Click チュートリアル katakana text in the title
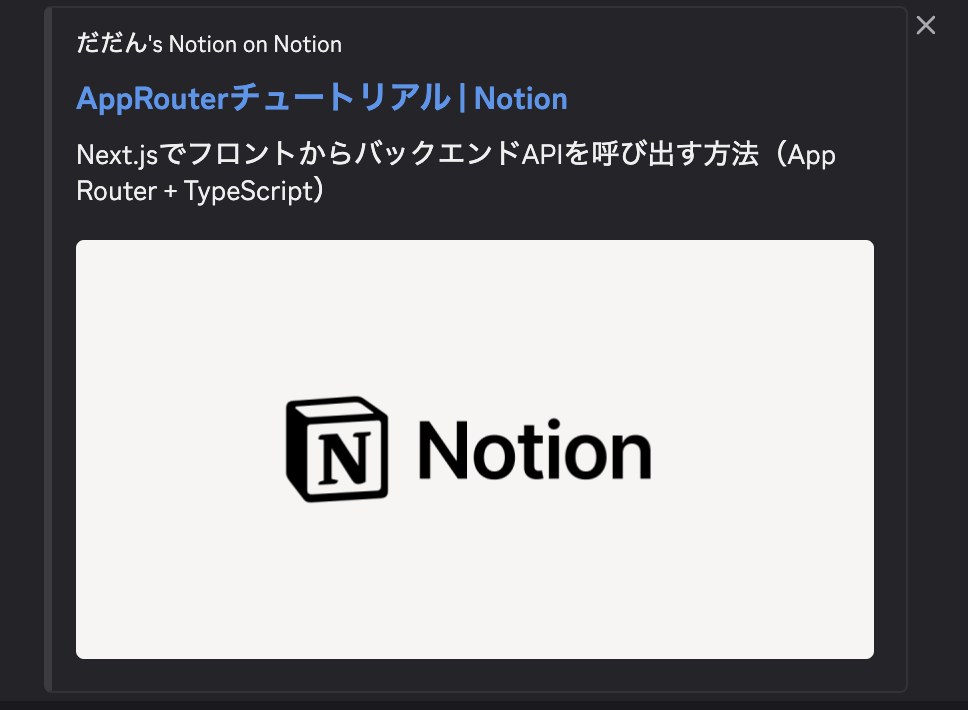 340,98
